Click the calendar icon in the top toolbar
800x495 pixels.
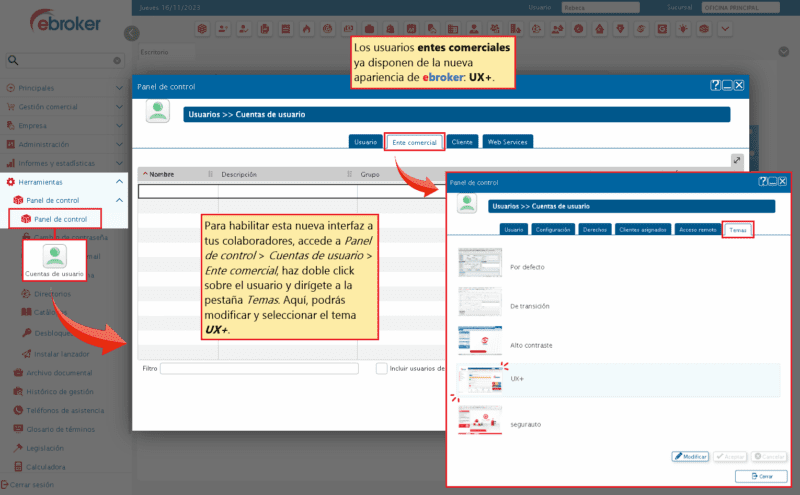tap(411, 29)
